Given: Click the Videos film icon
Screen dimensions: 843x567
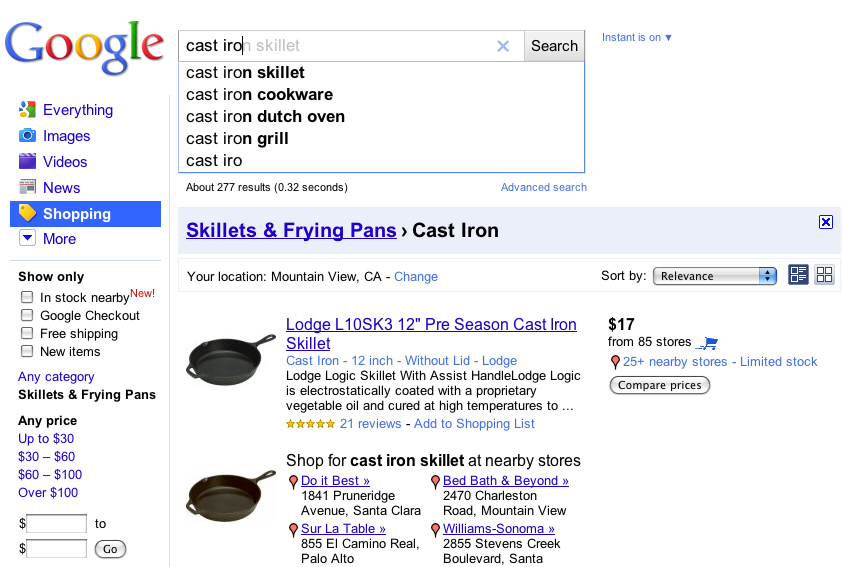Looking at the screenshot, I should [27, 162].
